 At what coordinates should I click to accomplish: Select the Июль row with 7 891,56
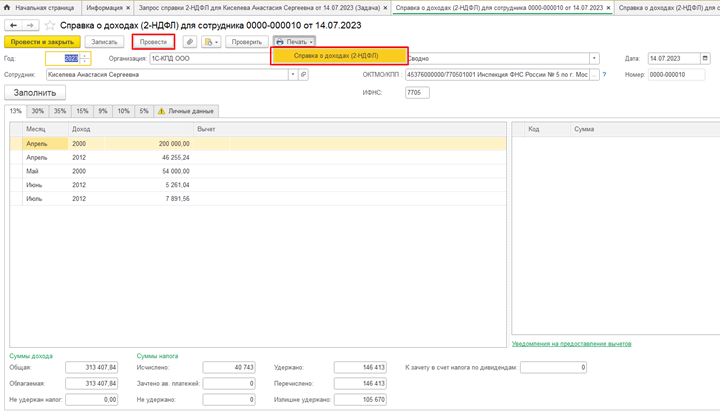(x=258, y=199)
